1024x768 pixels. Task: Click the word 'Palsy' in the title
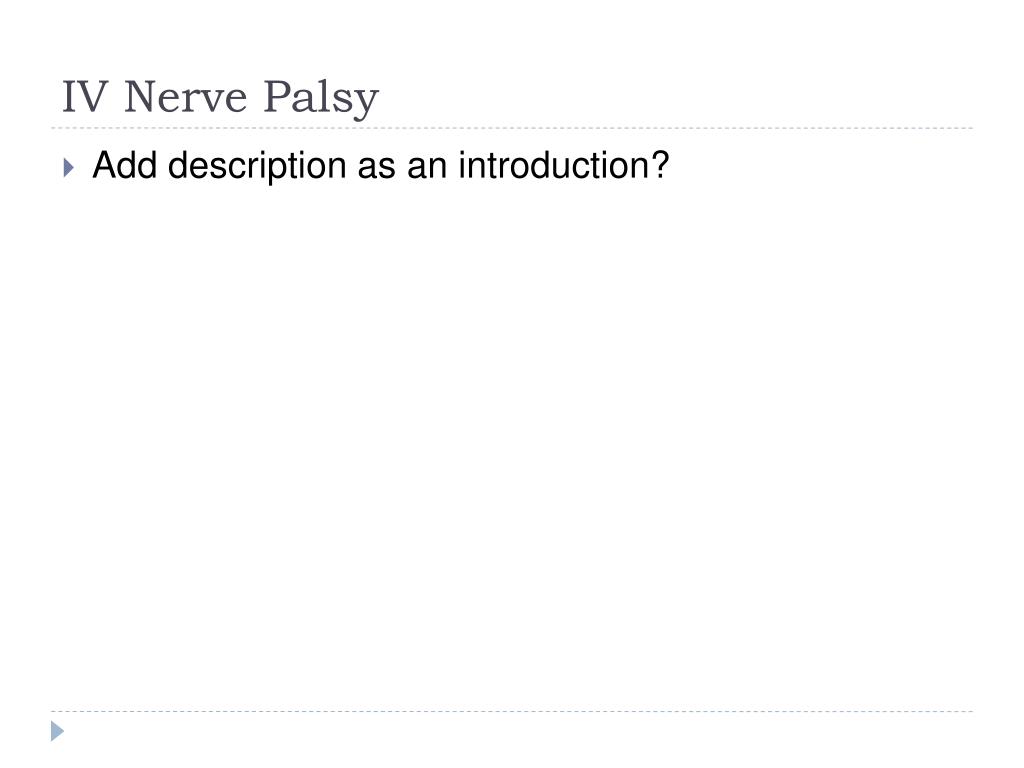click(321, 99)
